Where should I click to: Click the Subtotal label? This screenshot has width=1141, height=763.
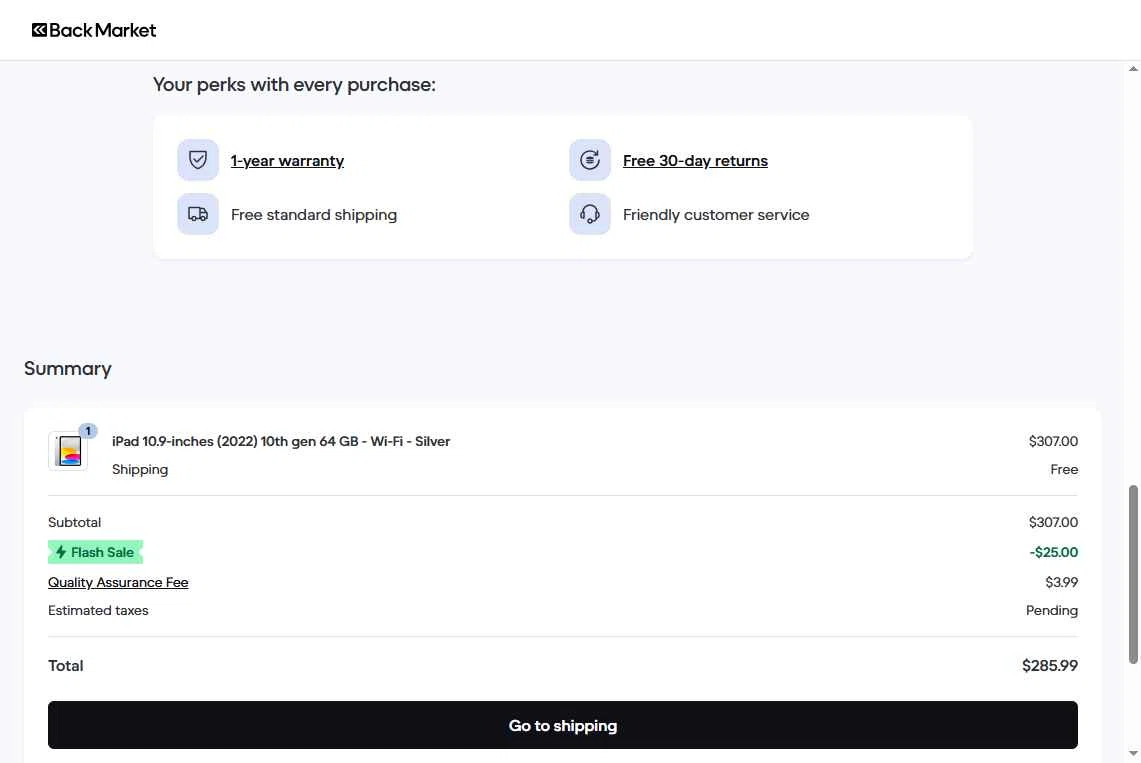pyautogui.click(x=74, y=522)
